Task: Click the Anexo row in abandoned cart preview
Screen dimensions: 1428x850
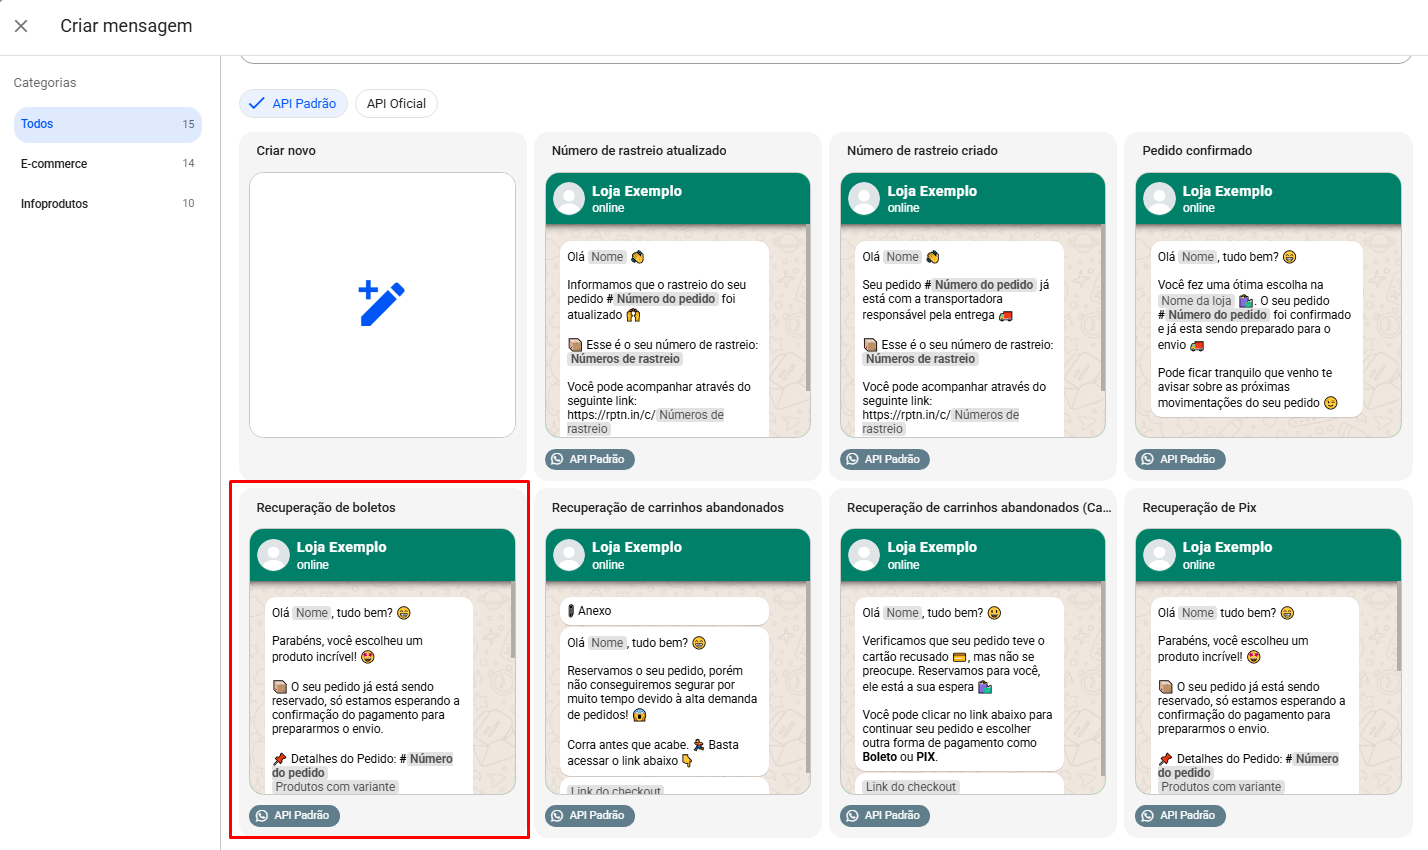Action: tap(664, 611)
